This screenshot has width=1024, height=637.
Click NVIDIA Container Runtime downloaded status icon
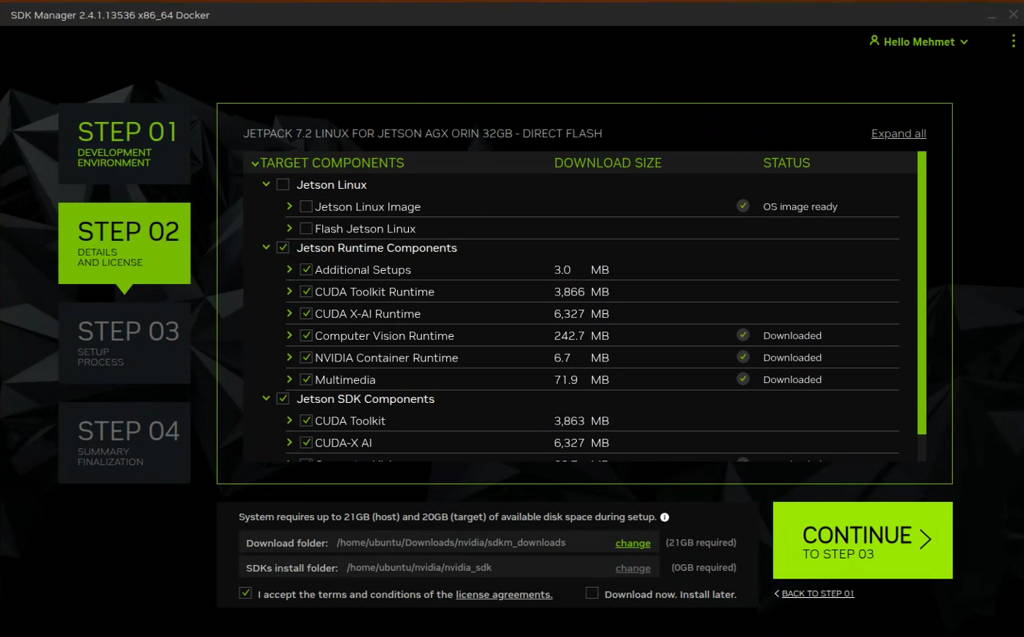pos(743,357)
